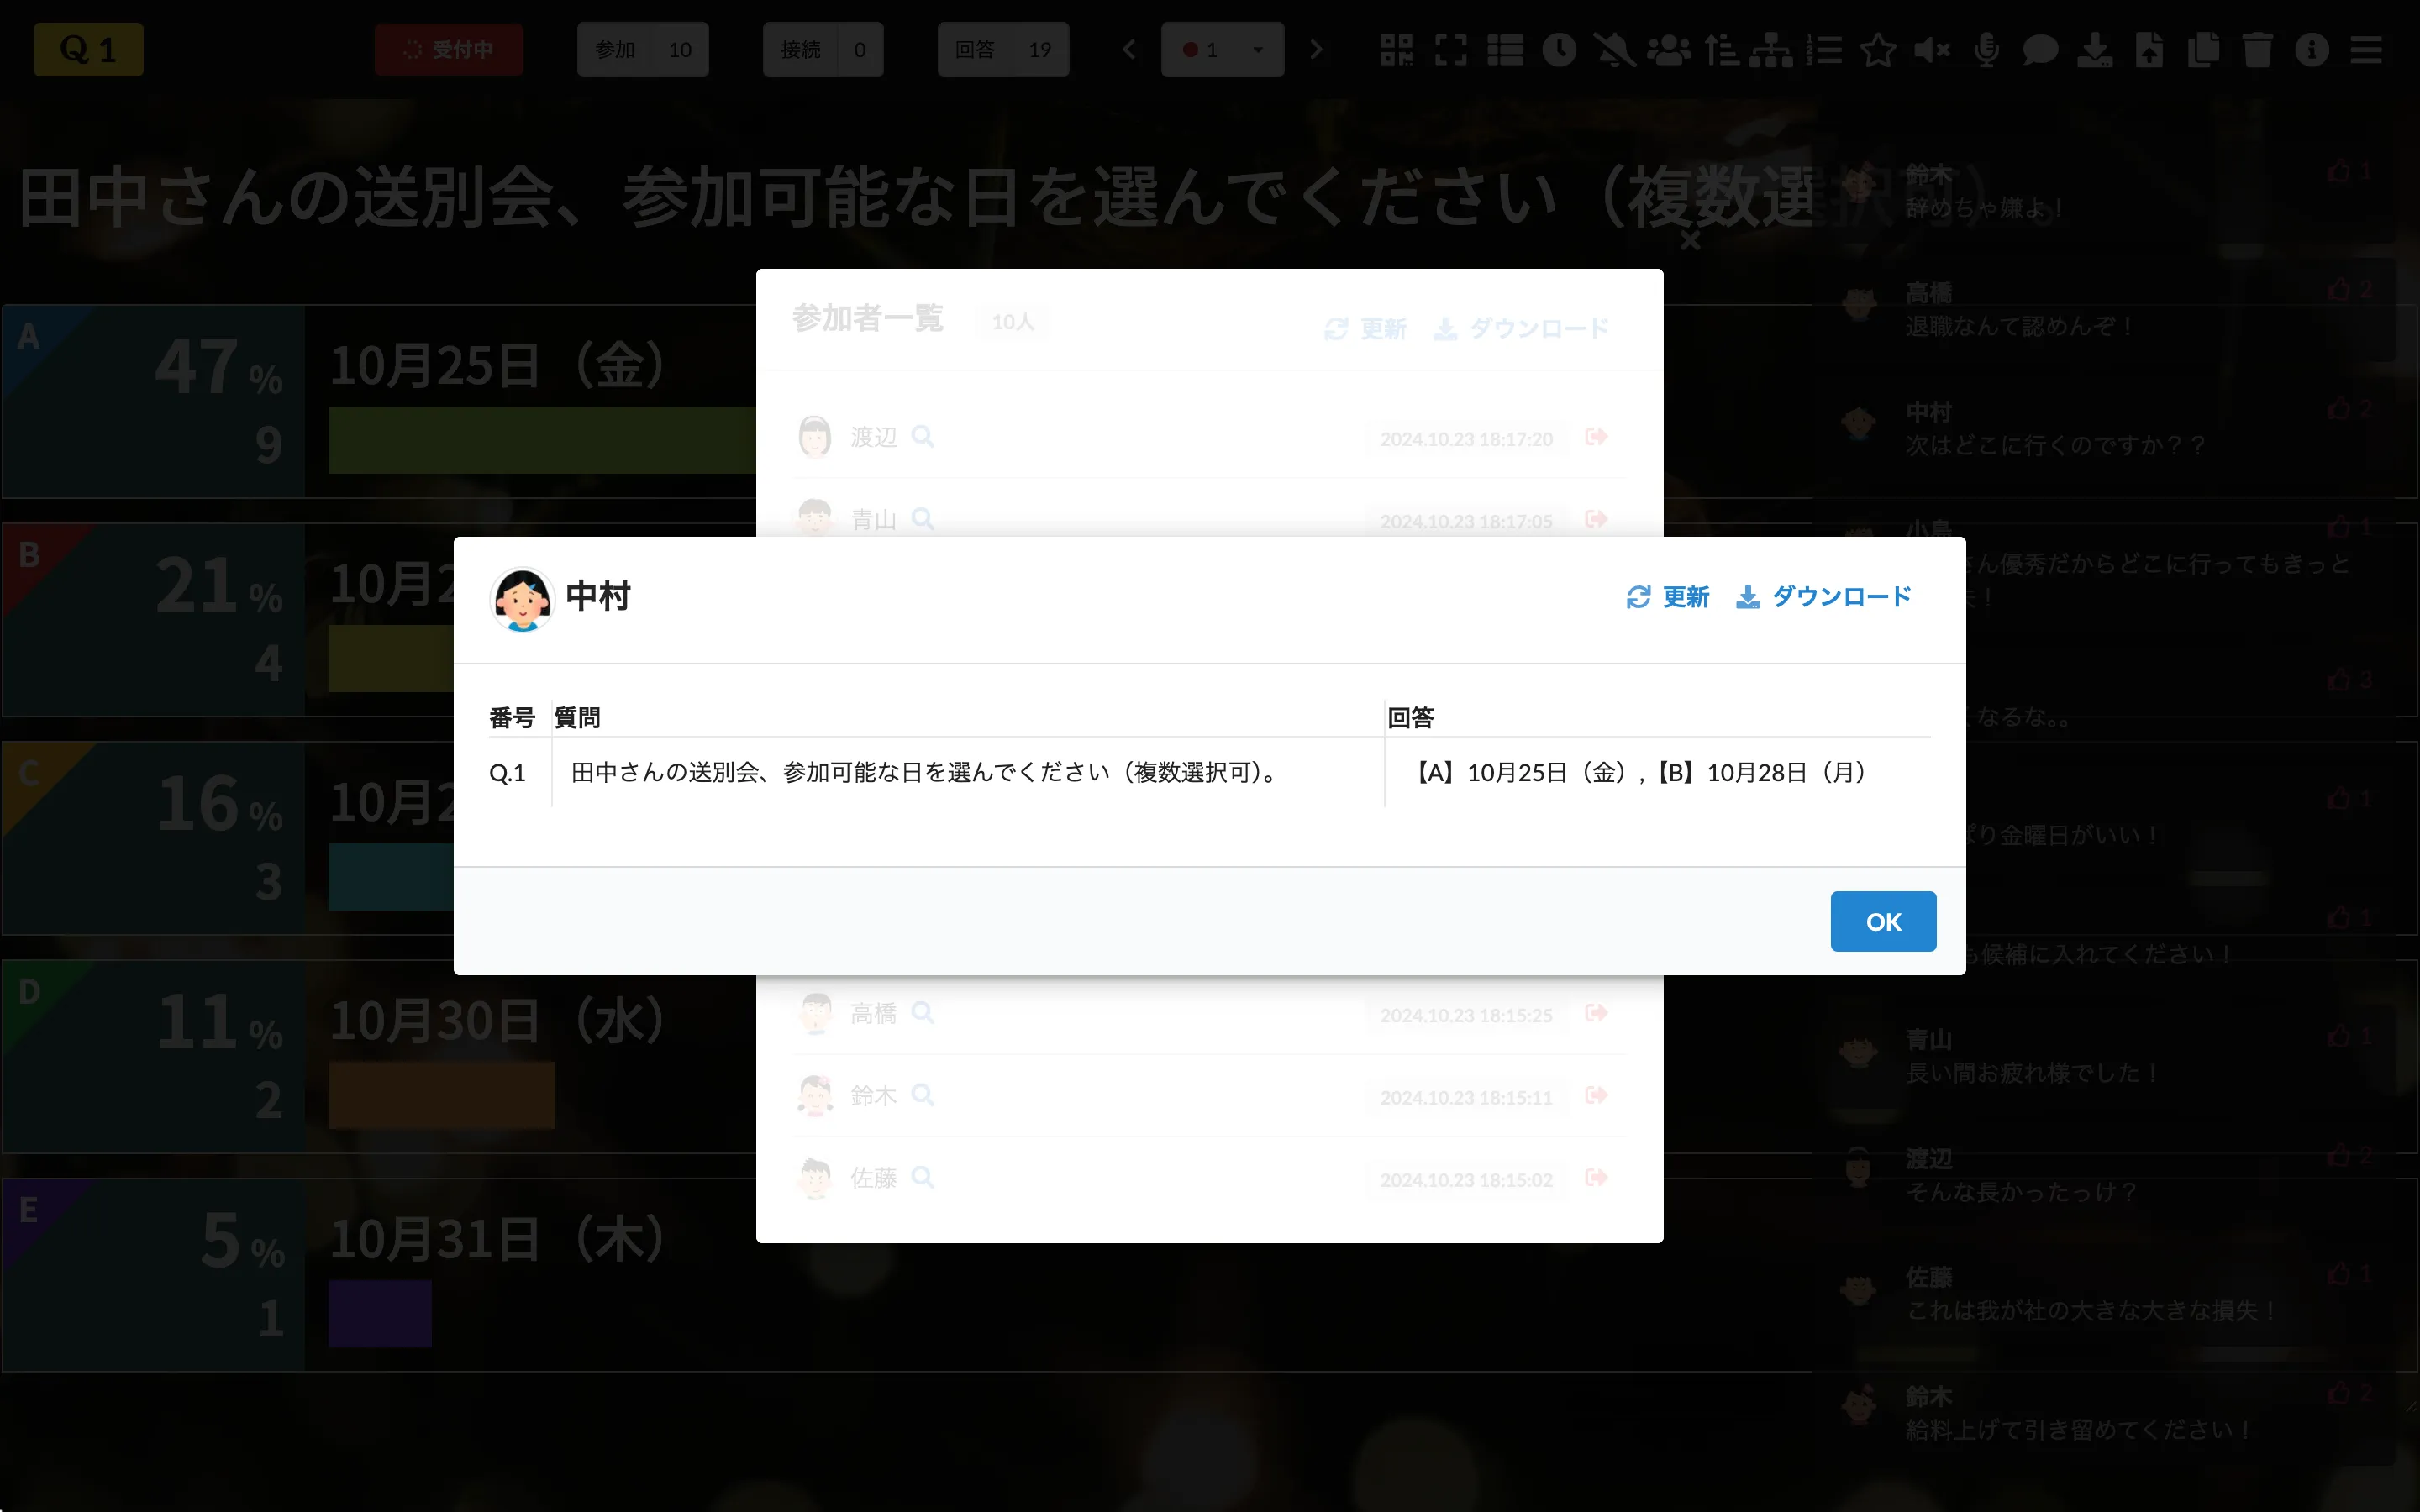The width and height of the screenshot is (2420, 1512).
Task: Open the results list view
Action: pyautogui.click(x=1506, y=49)
